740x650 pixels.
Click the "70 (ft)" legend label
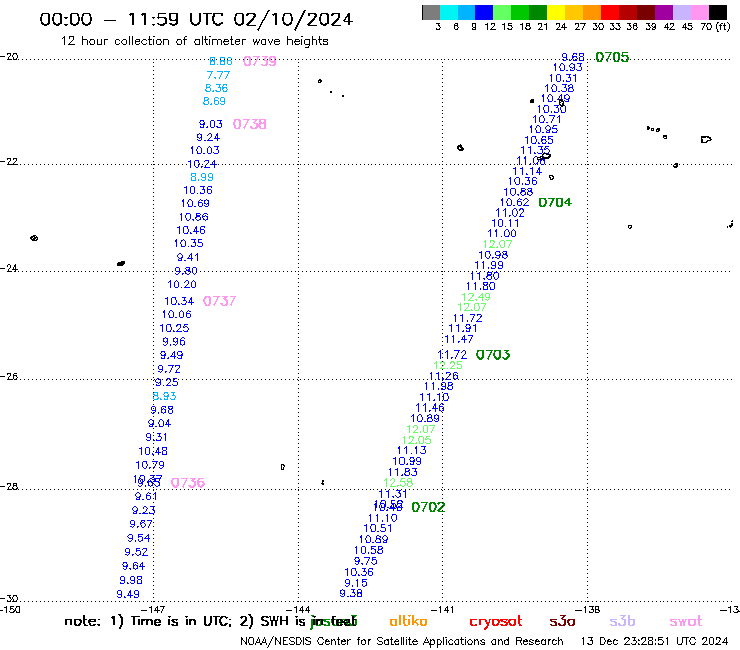[x=715, y=27]
